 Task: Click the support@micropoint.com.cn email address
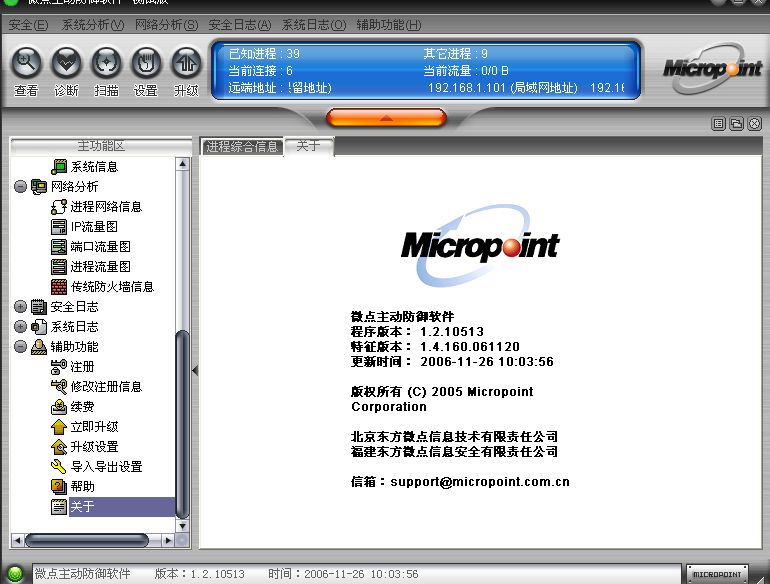[480, 482]
